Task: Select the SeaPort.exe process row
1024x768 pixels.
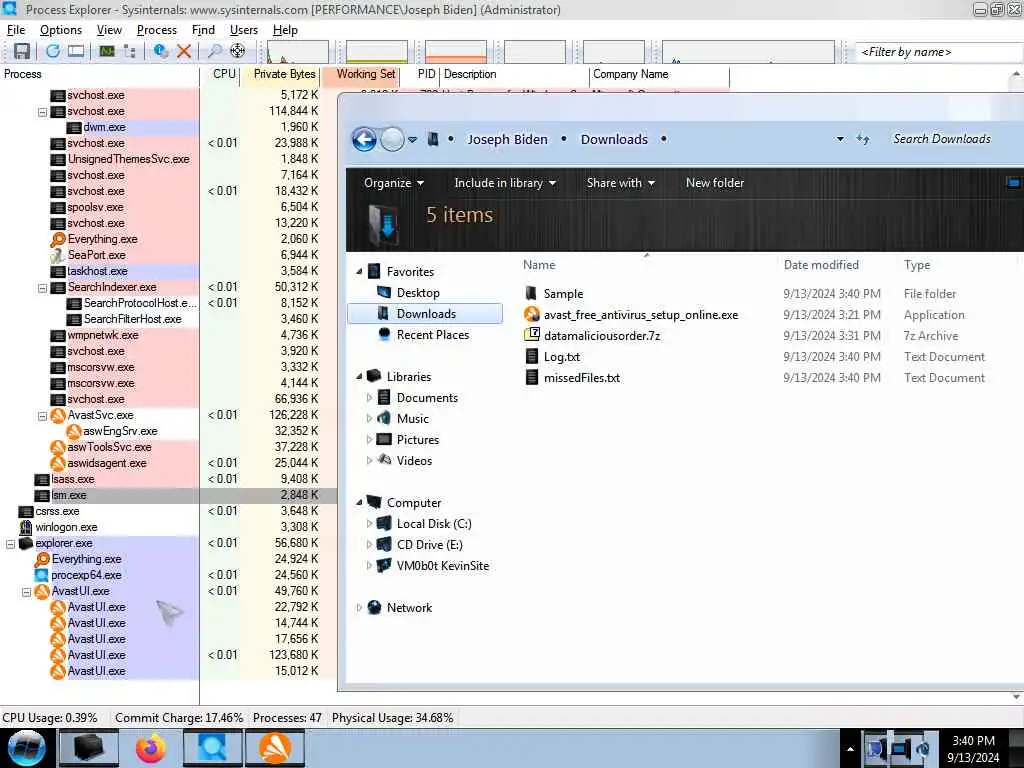Action: tap(96, 255)
